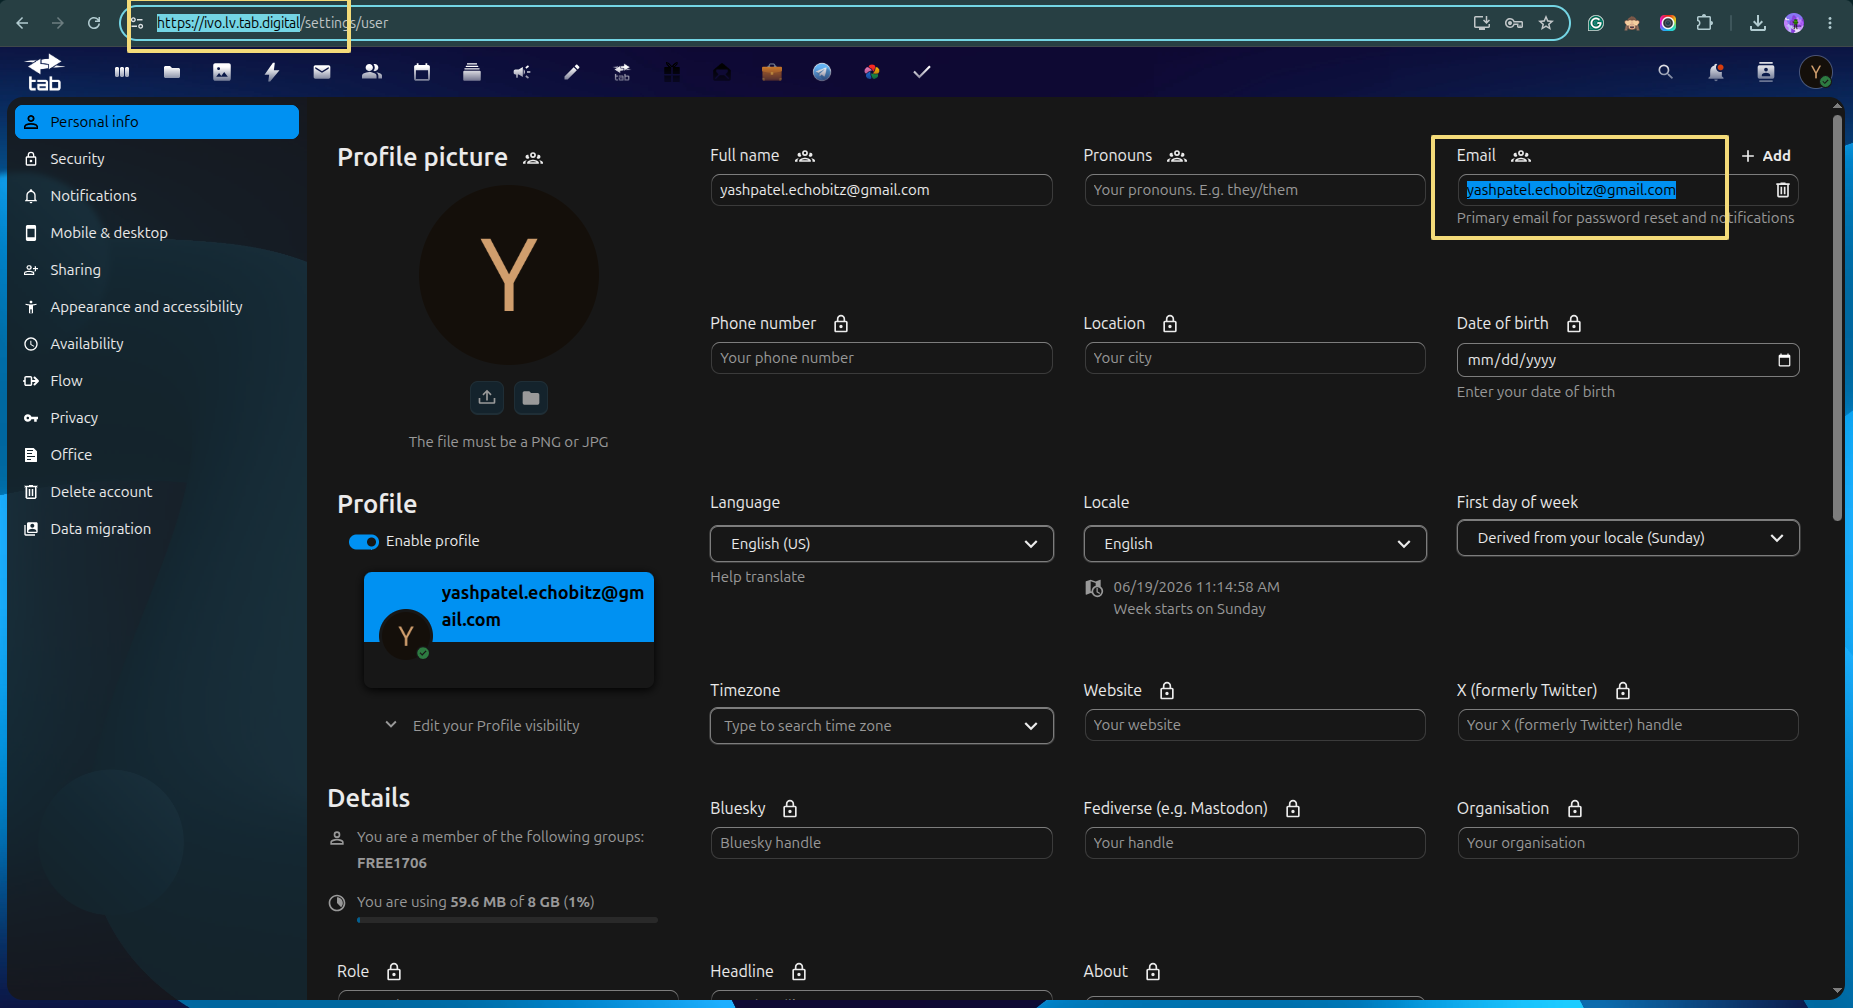Expand Edit your Profile visibility
This screenshot has width=1853, height=1008.
point(483,726)
